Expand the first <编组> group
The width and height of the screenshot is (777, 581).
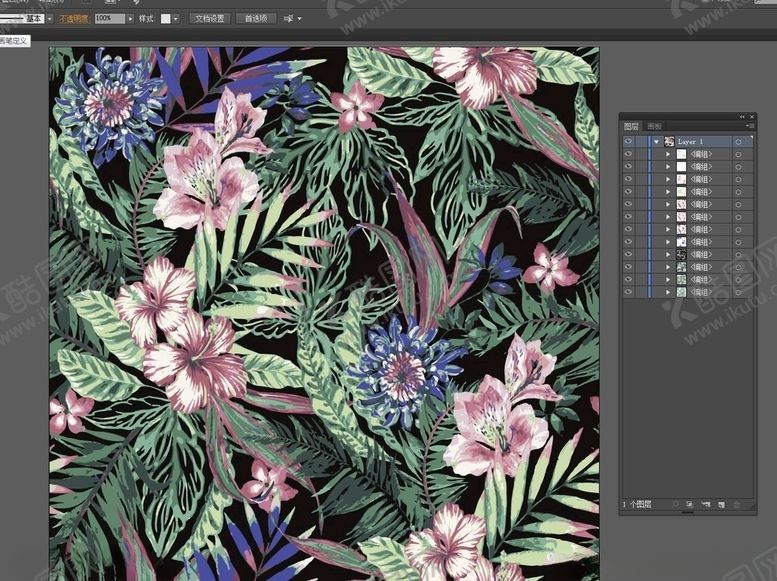click(x=668, y=154)
